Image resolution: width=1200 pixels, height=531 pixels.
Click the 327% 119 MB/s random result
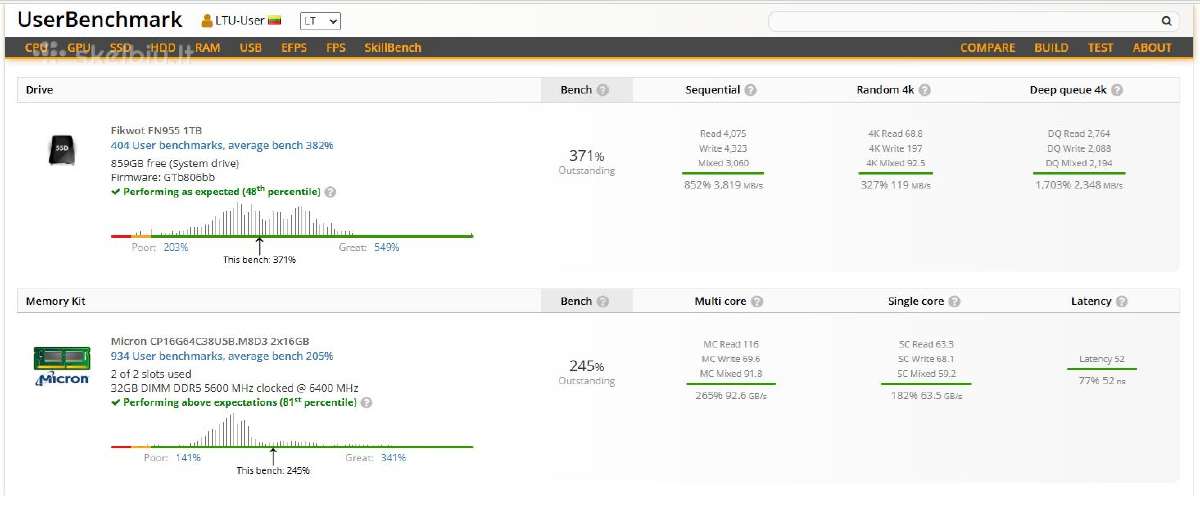[x=895, y=185]
